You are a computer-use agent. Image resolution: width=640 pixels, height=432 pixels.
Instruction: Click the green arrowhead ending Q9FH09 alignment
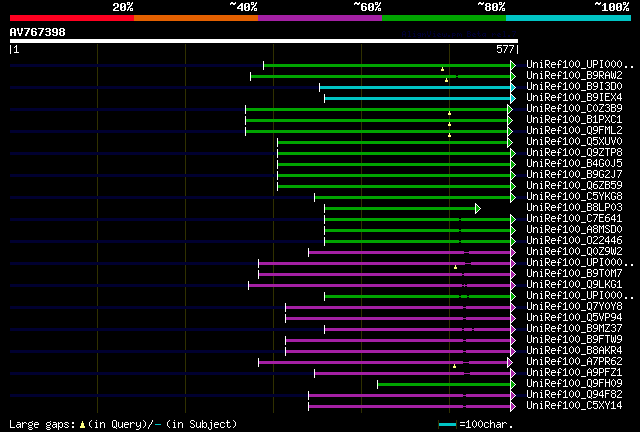click(x=513, y=385)
